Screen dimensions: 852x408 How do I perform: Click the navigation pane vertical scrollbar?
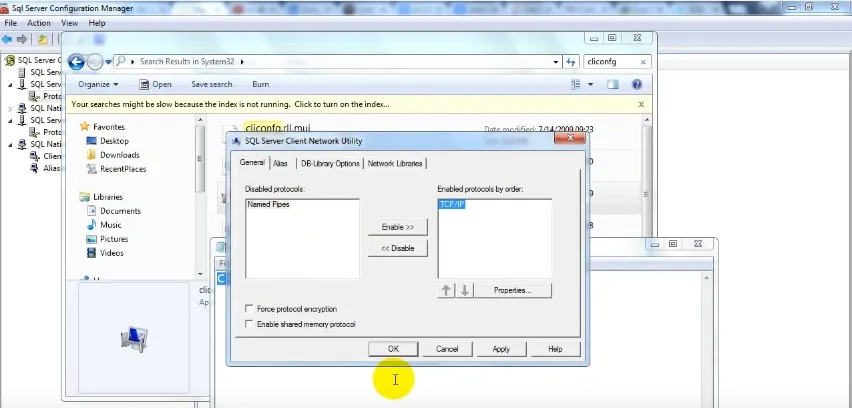[200, 196]
